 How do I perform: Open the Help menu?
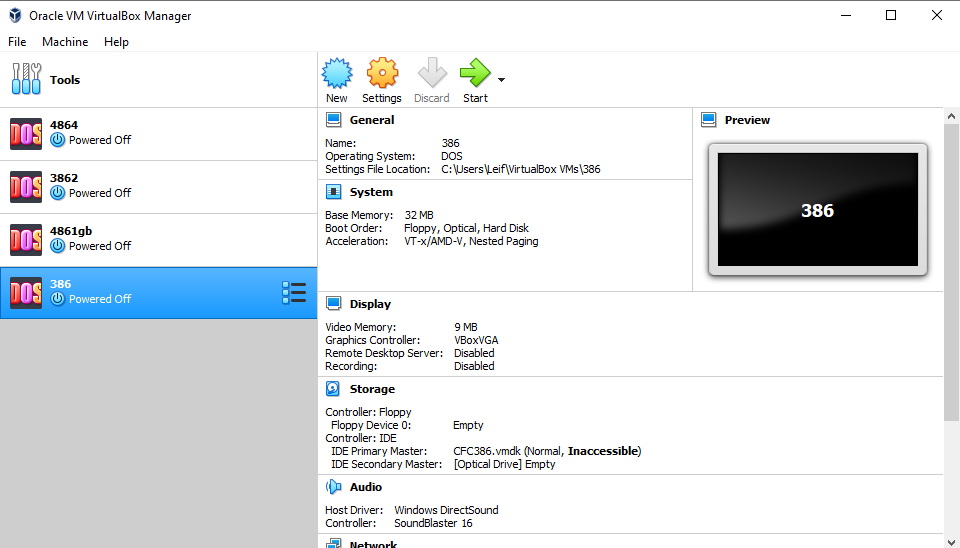click(x=116, y=42)
